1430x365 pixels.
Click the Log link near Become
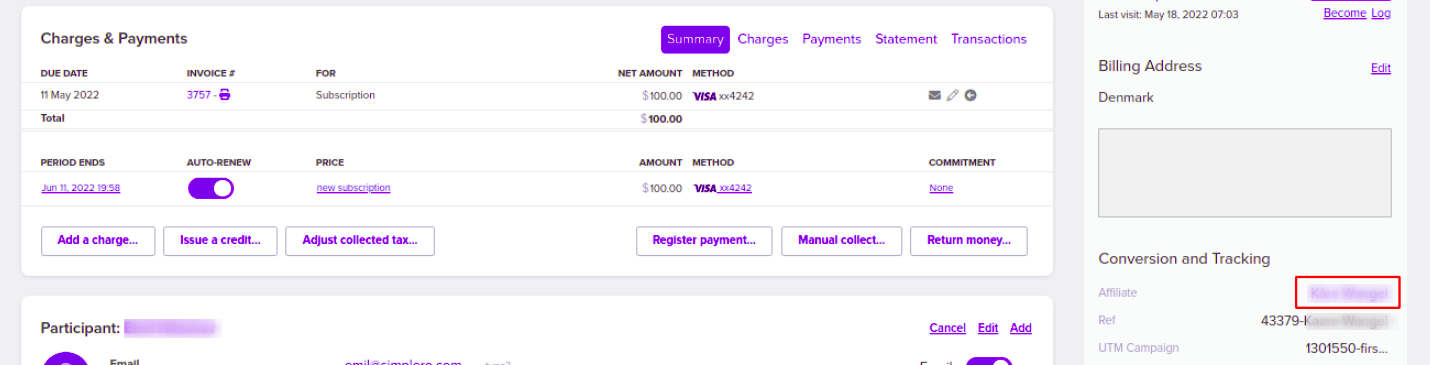click(1381, 13)
